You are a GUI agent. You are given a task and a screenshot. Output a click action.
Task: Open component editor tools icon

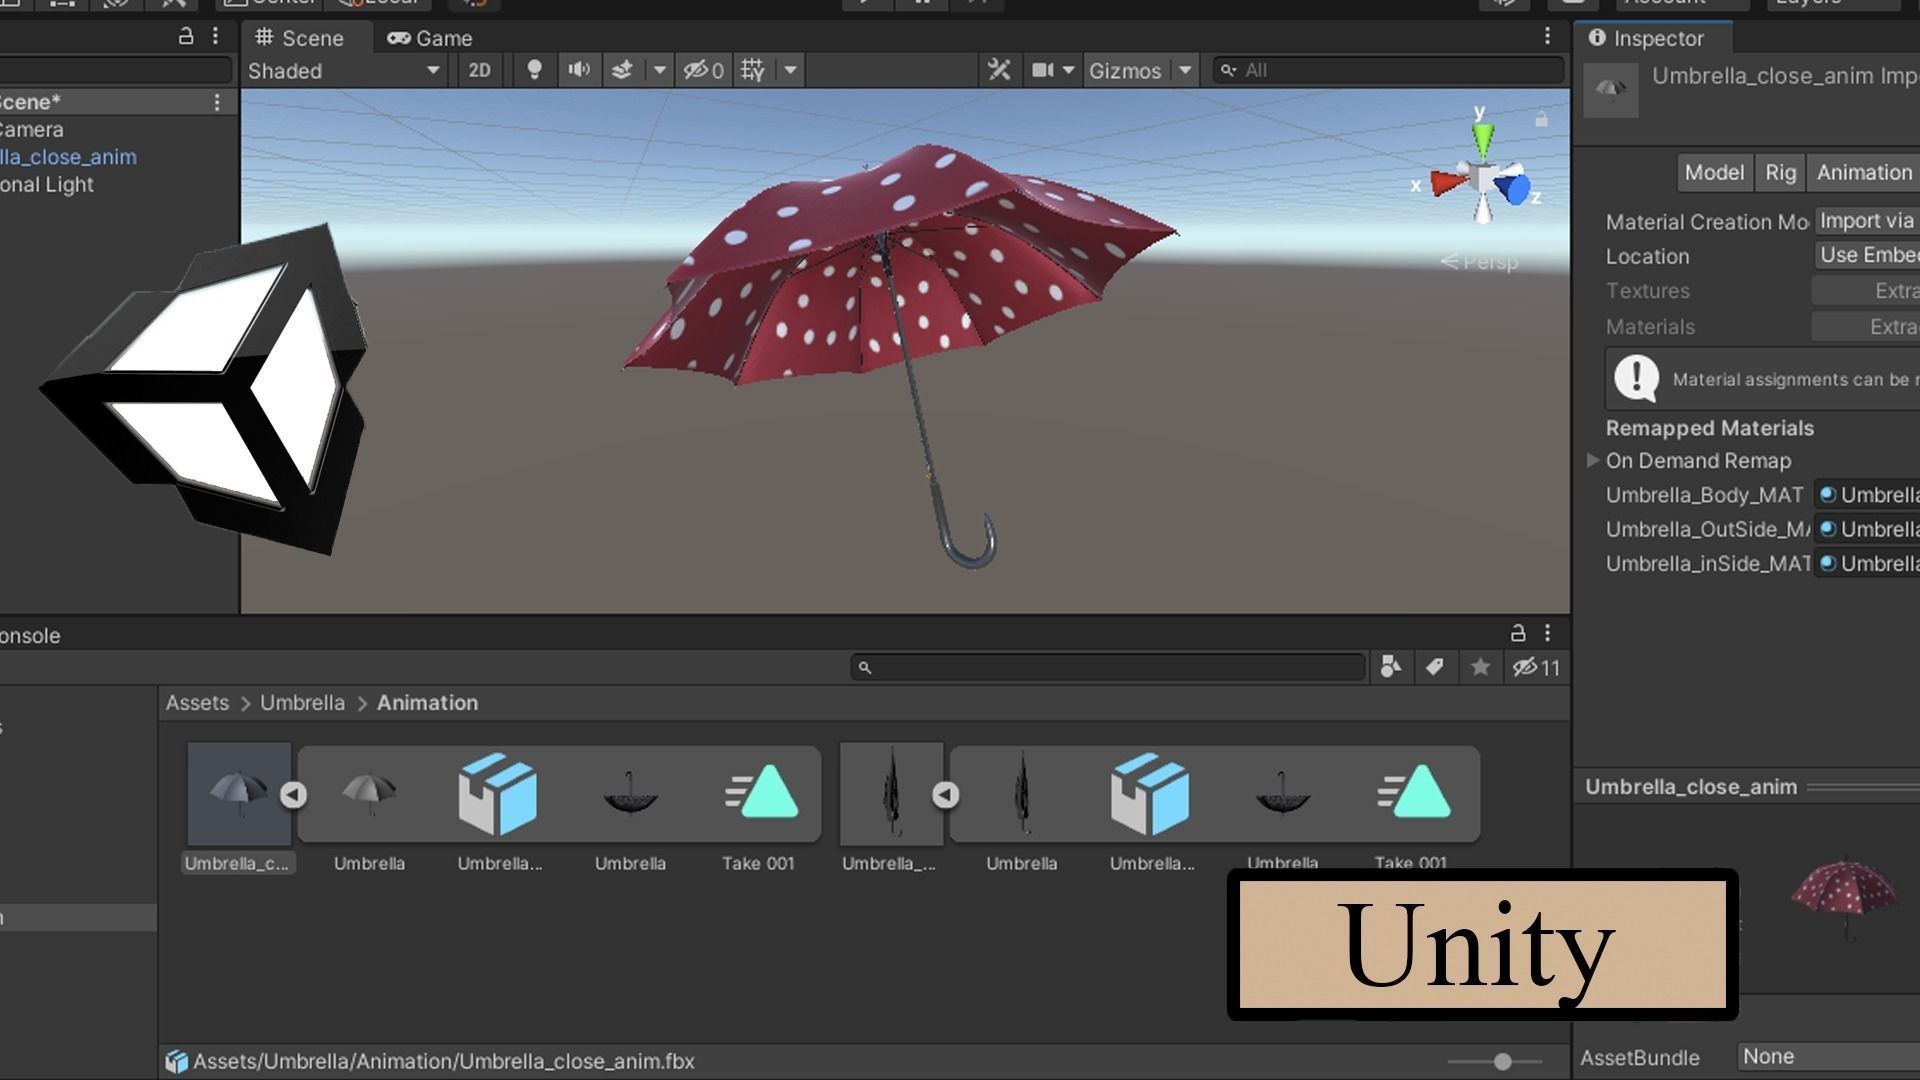pyautogui.click(x=999, y=70)
